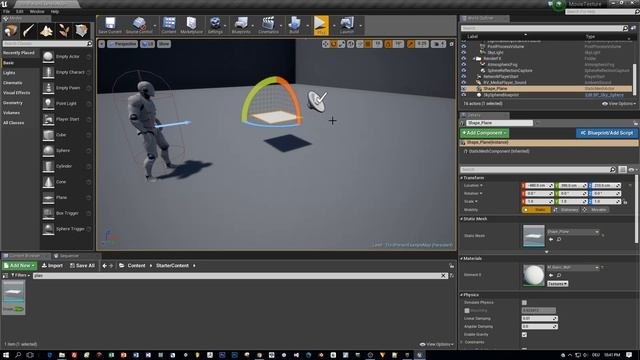Screen dimensions: 640x360
Task: Select the Landscape mode icon
Action: (x=46, y=31)
